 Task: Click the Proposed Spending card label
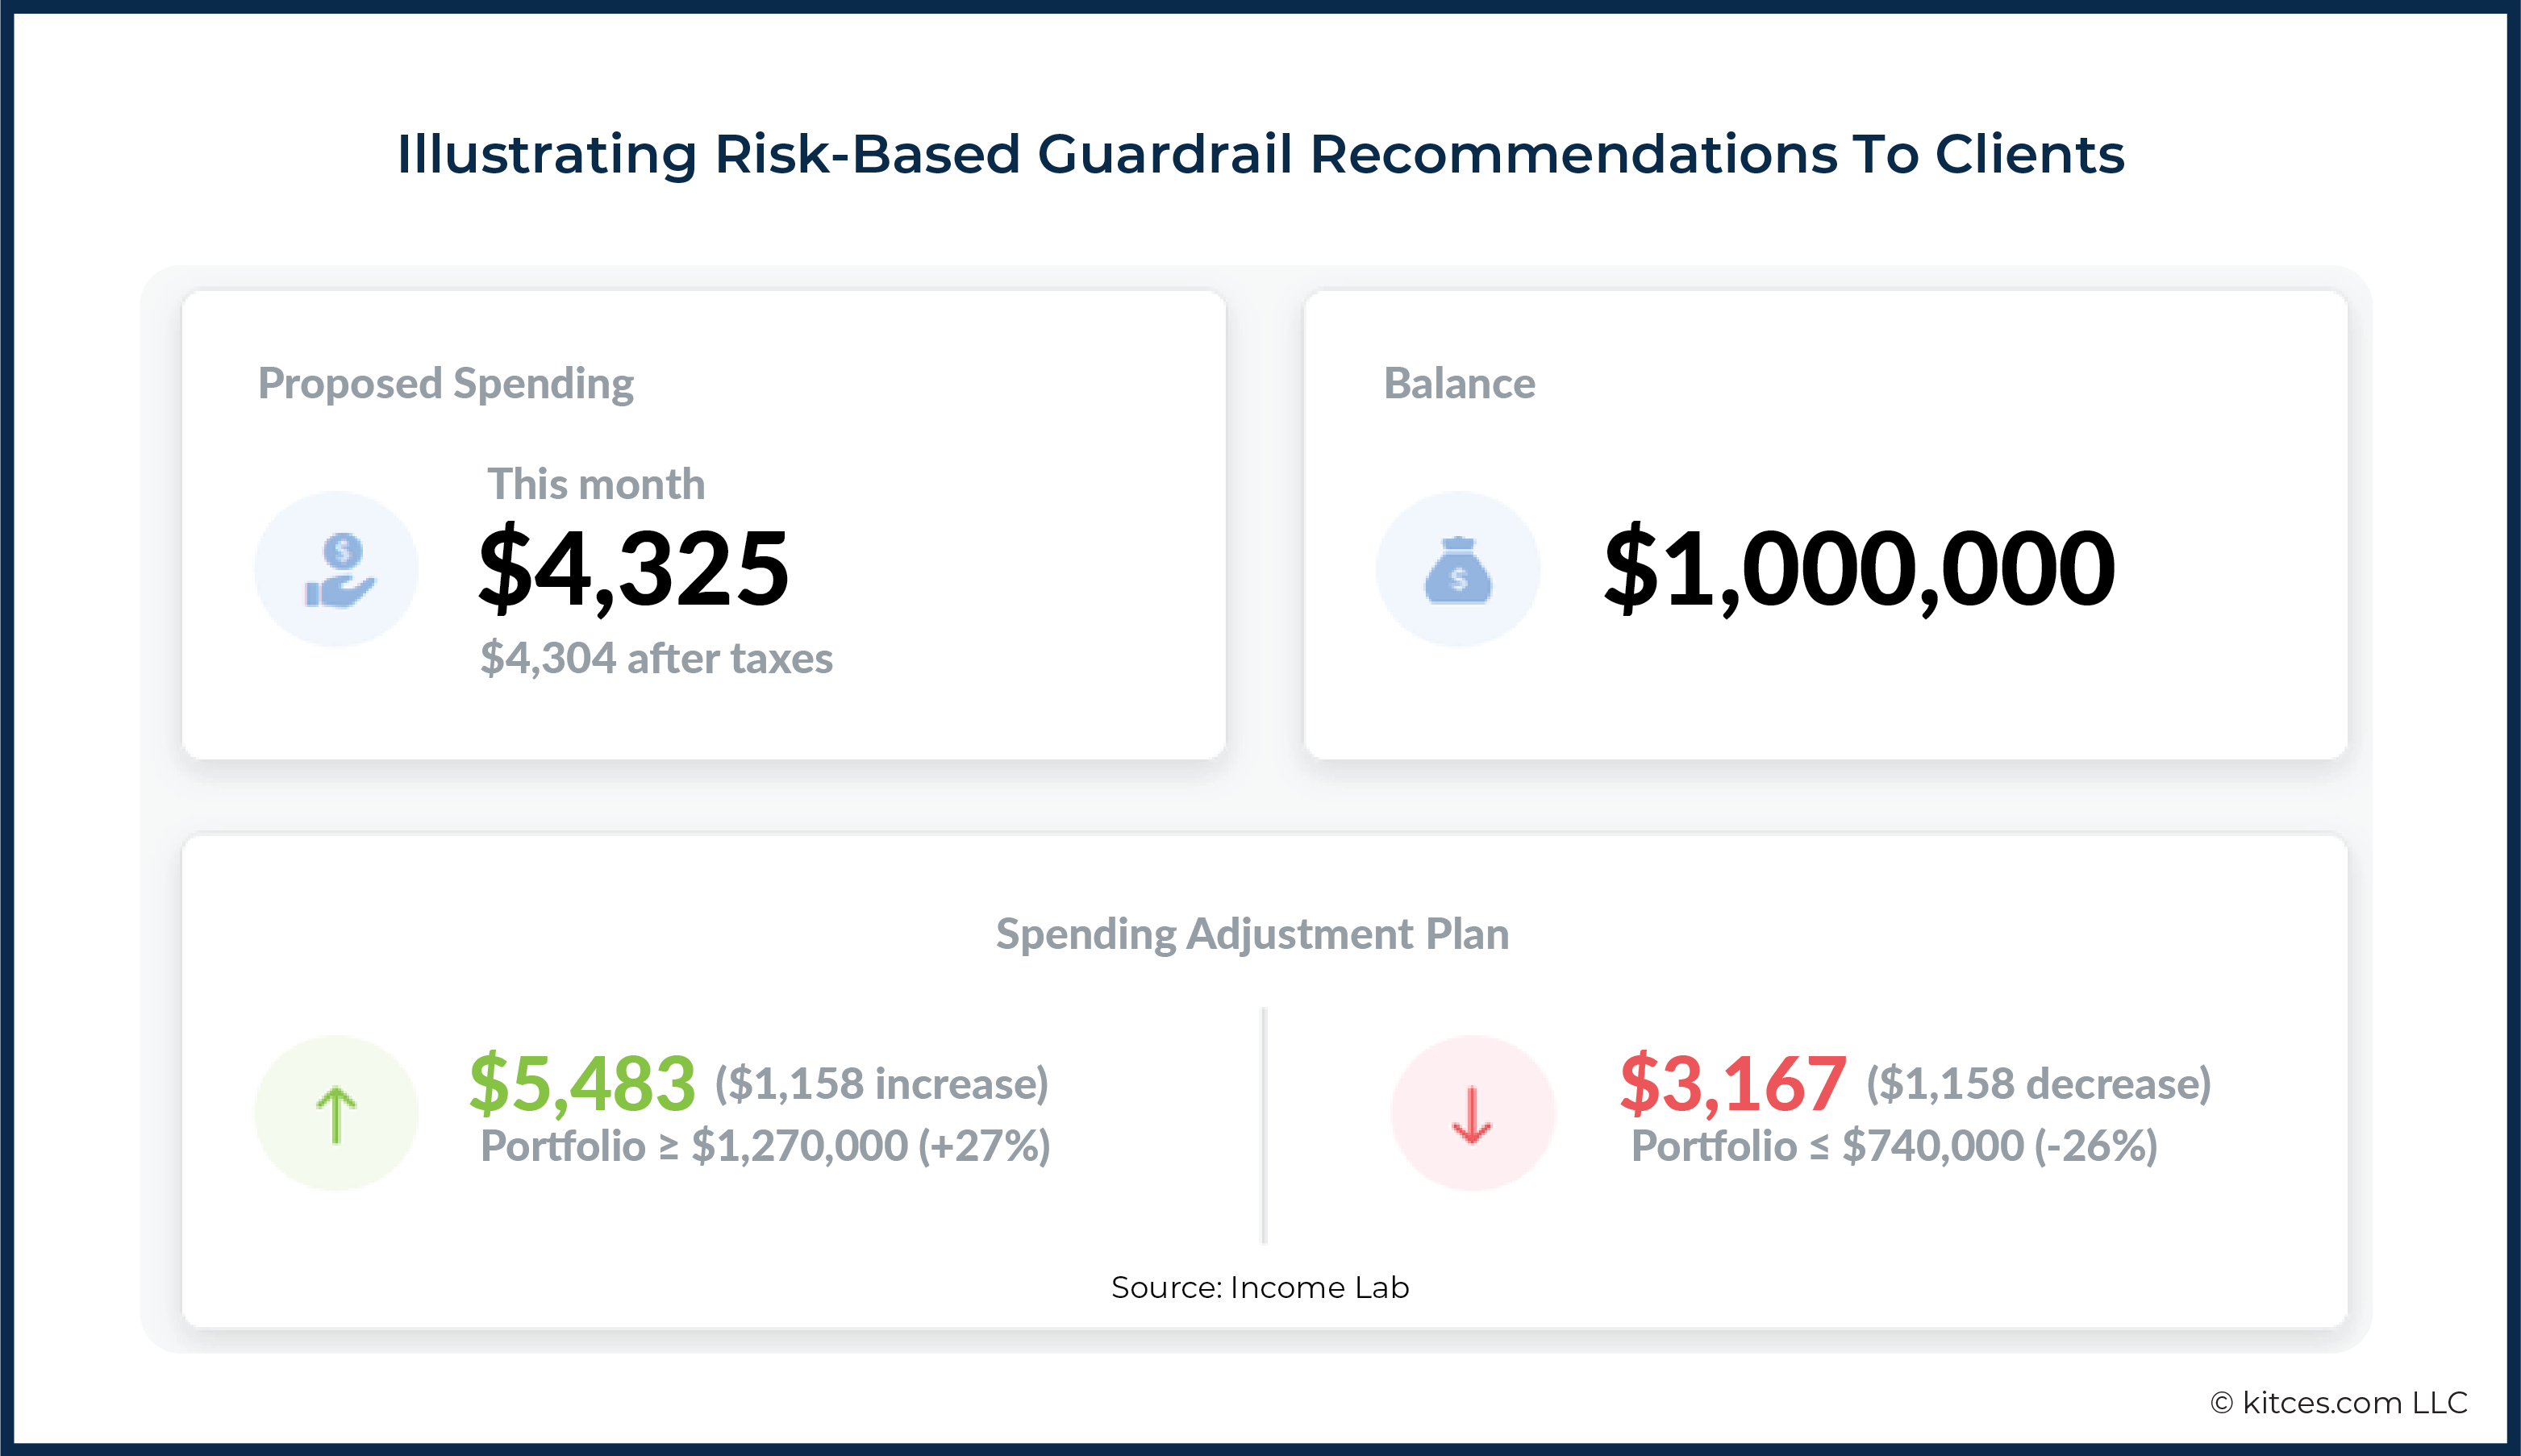point(445,383)
